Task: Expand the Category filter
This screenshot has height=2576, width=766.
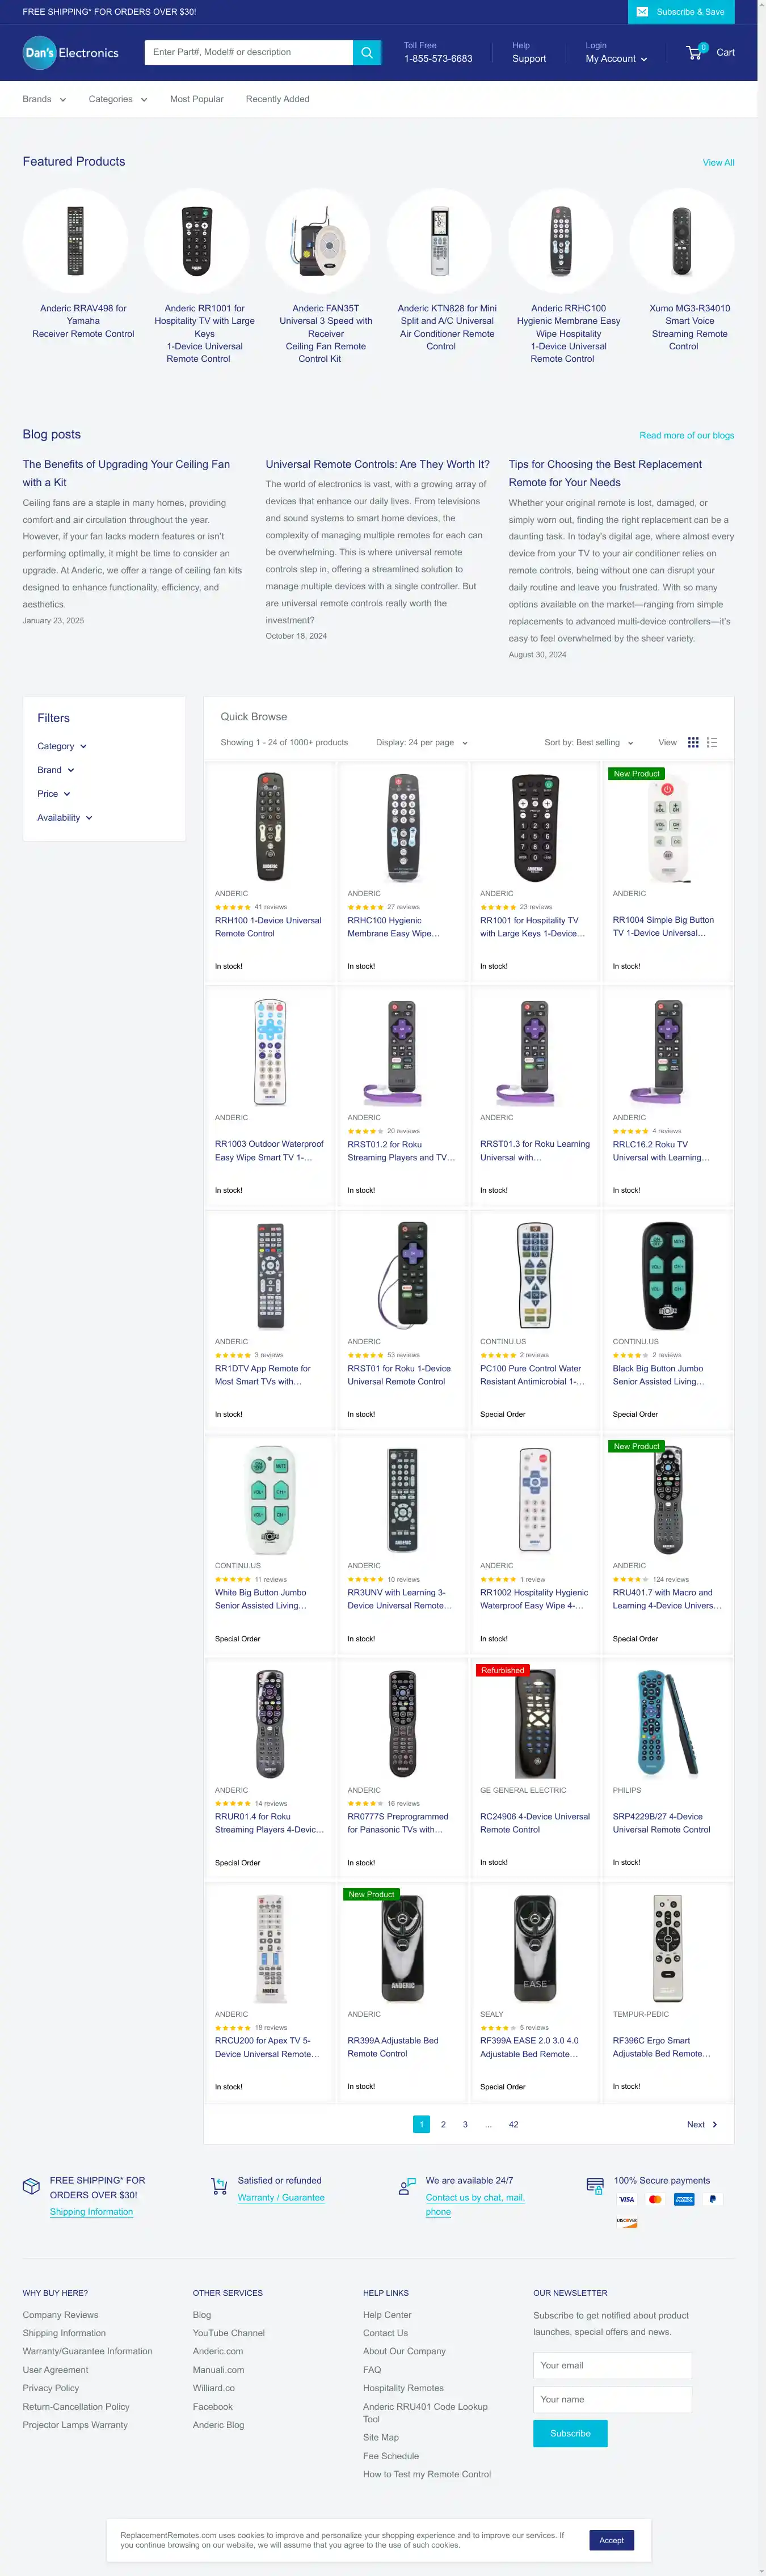Action: (x=62, y=746)
